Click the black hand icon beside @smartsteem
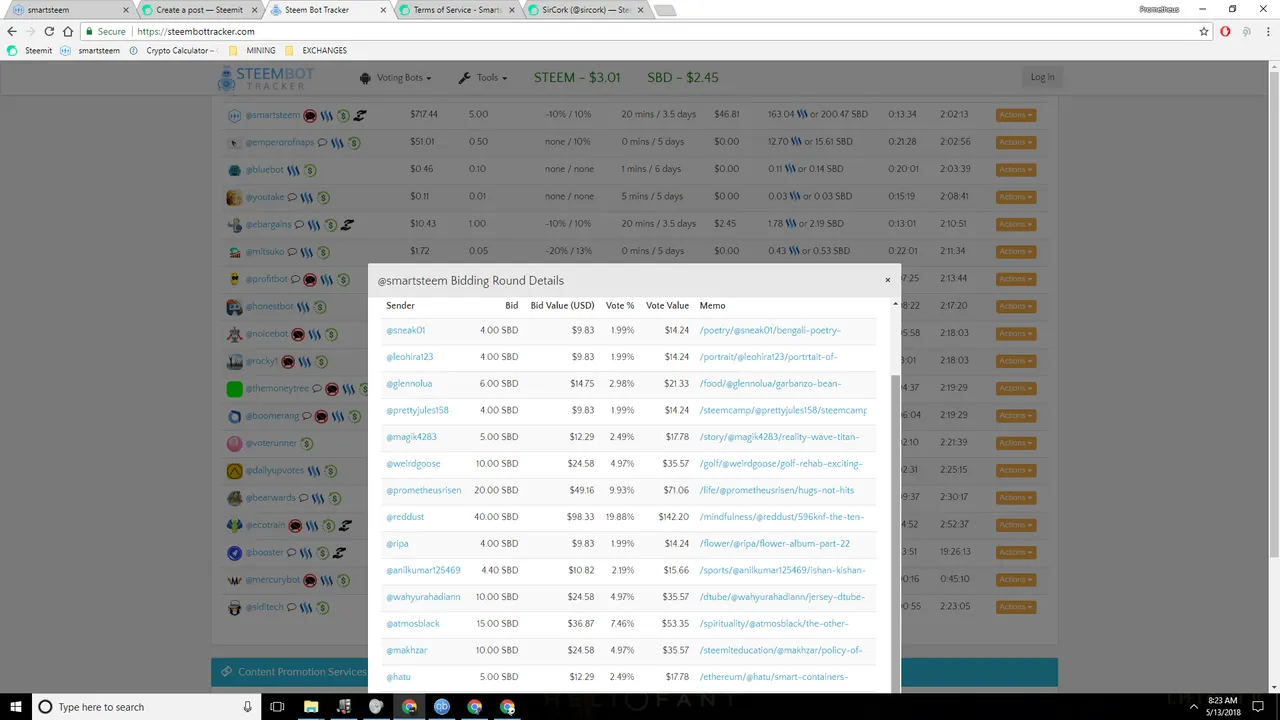The image size is (1280, 720). [360, 115]
